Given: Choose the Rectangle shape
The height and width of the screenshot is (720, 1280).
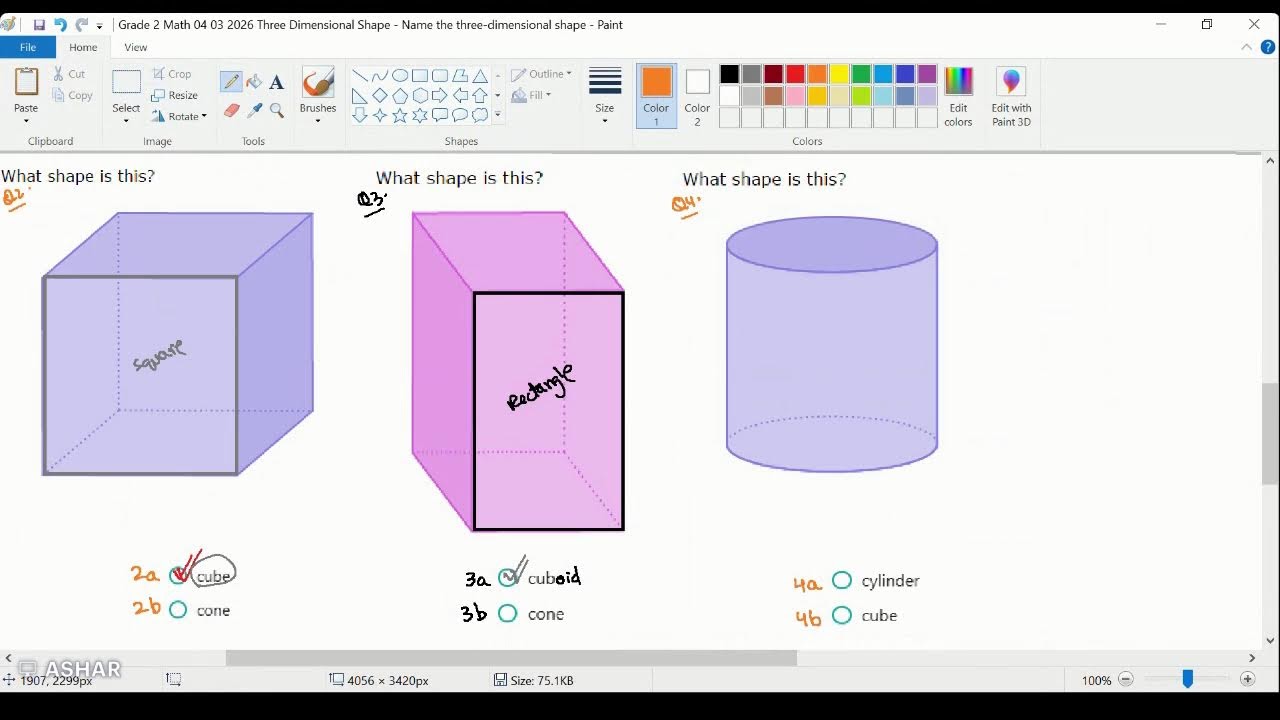Looking at the screenshot, I should (x=420, y=76).
